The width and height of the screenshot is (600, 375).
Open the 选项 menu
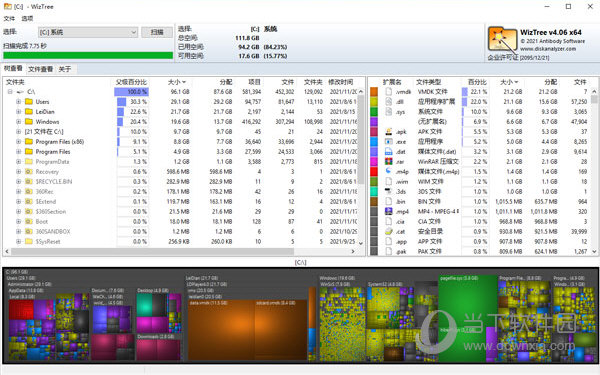click(27, 18)
